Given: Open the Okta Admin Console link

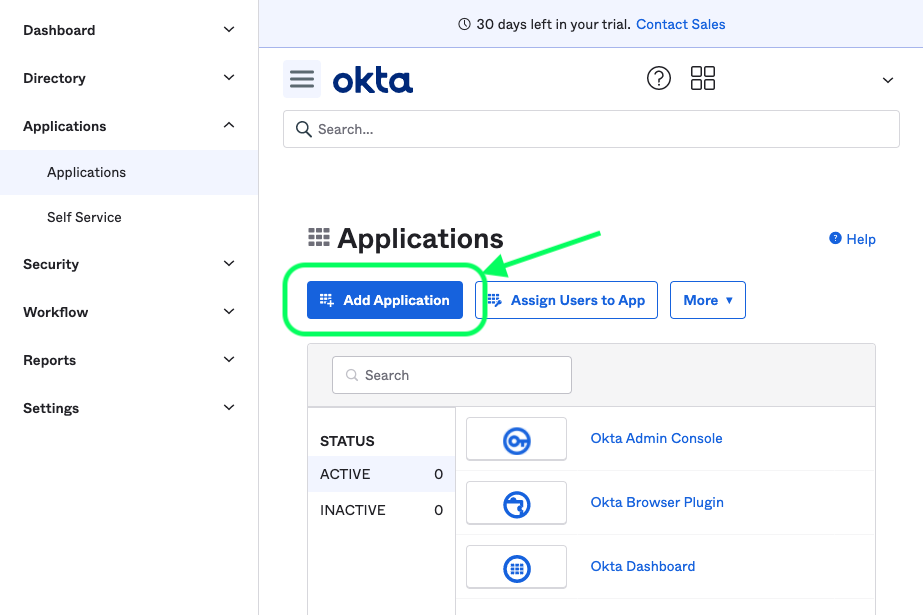Looking at the screenshot, I should [x=656, y=438].
